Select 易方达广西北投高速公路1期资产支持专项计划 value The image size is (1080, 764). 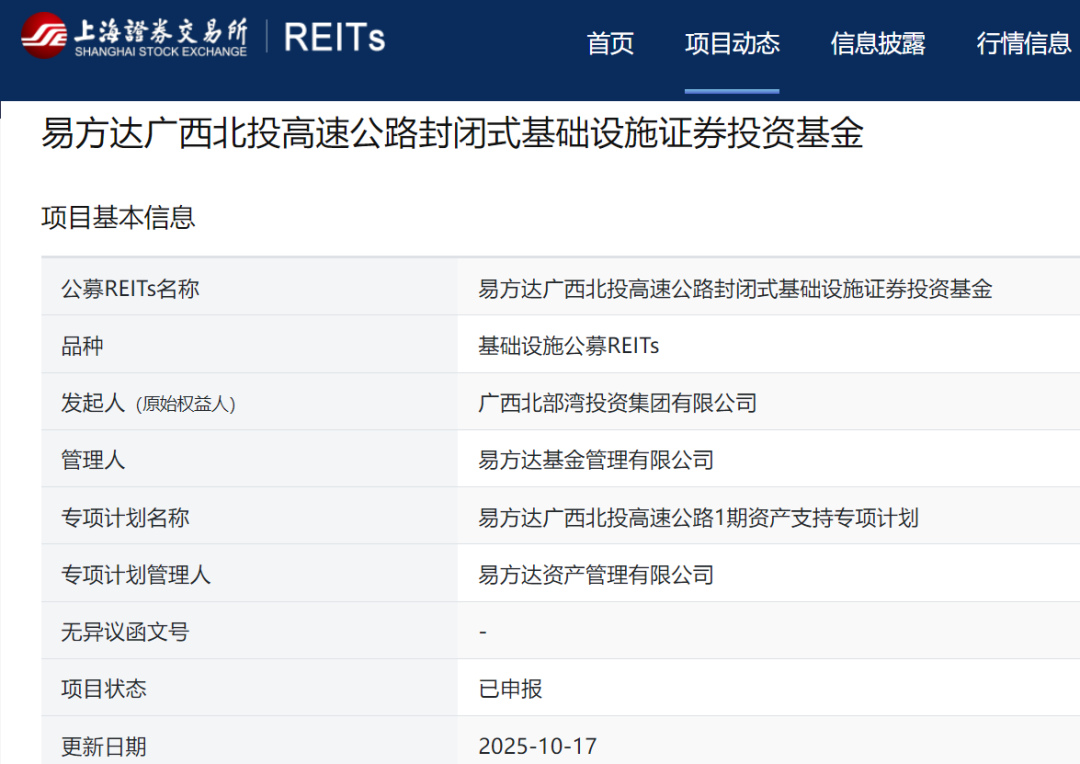[x=698, y=517]
